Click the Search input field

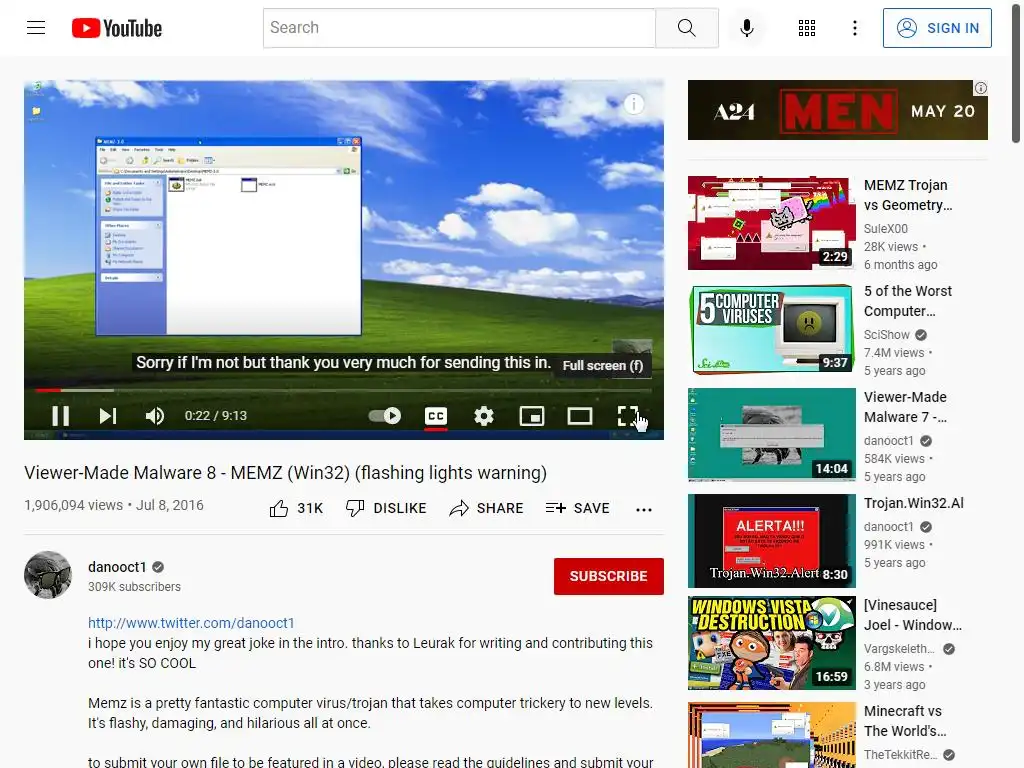[459, 28]
